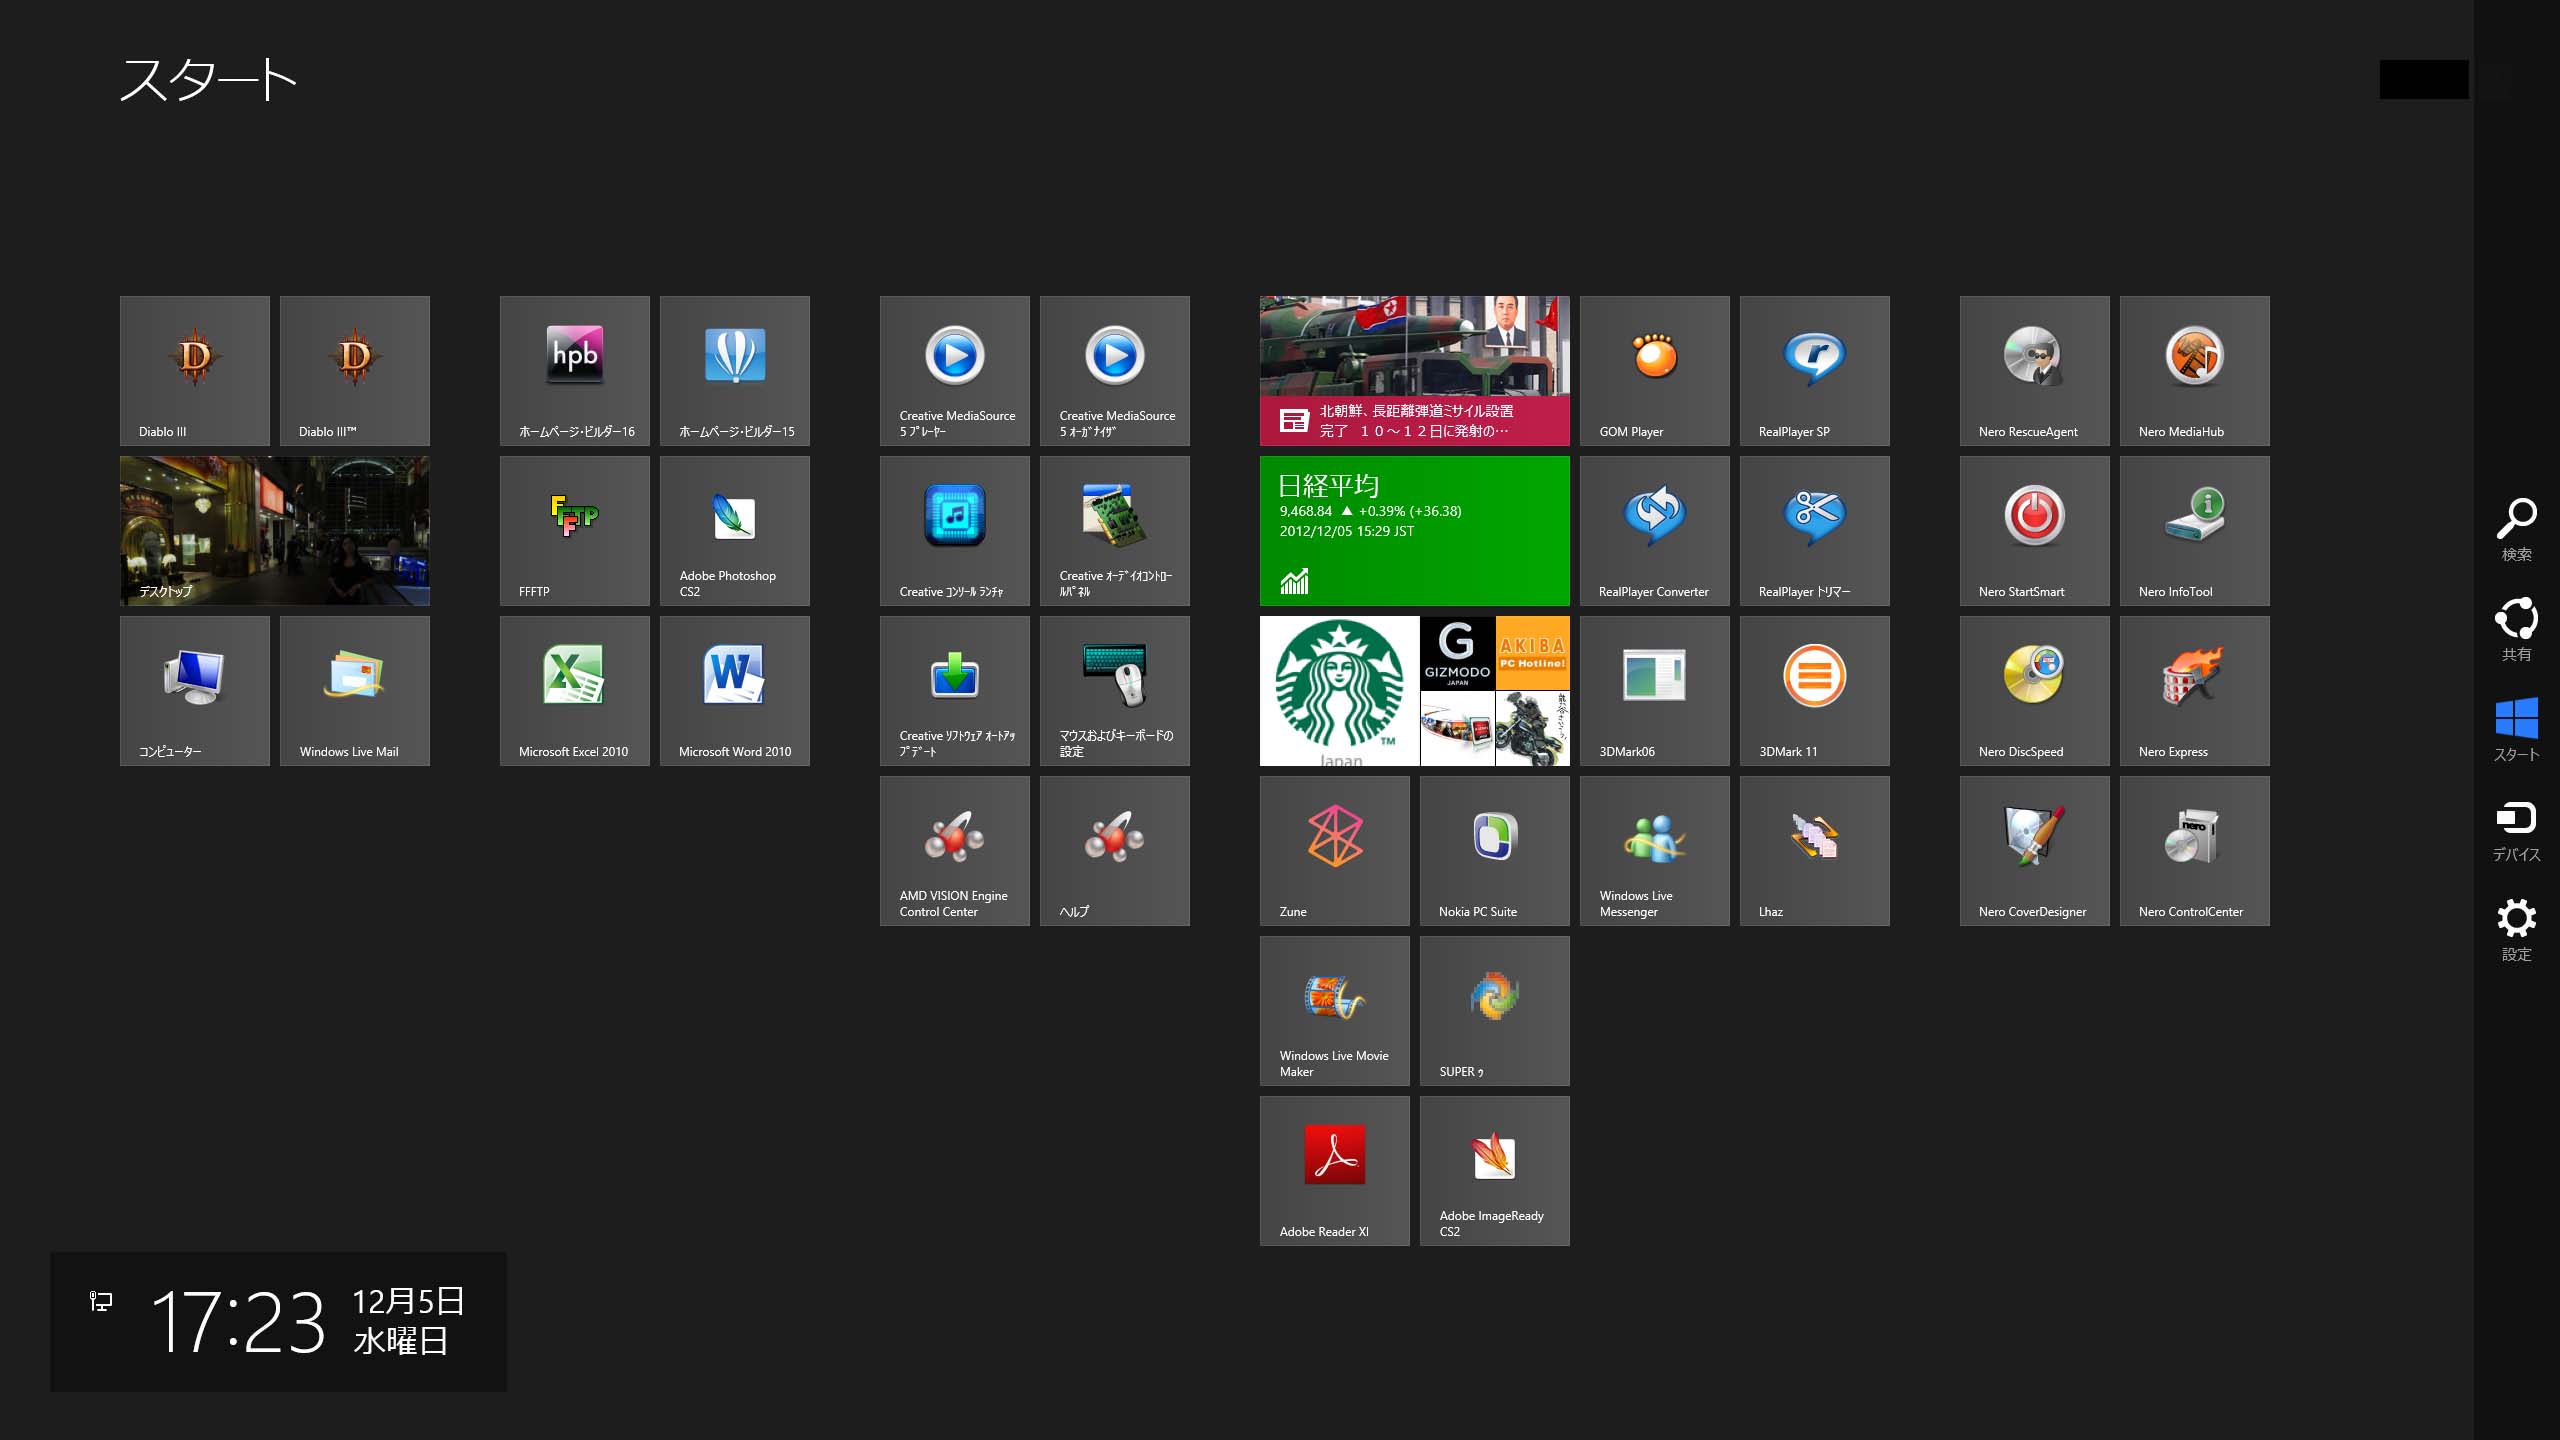Open the 検索 search charm
2560x1440 pixels.
pos(2516,530)
